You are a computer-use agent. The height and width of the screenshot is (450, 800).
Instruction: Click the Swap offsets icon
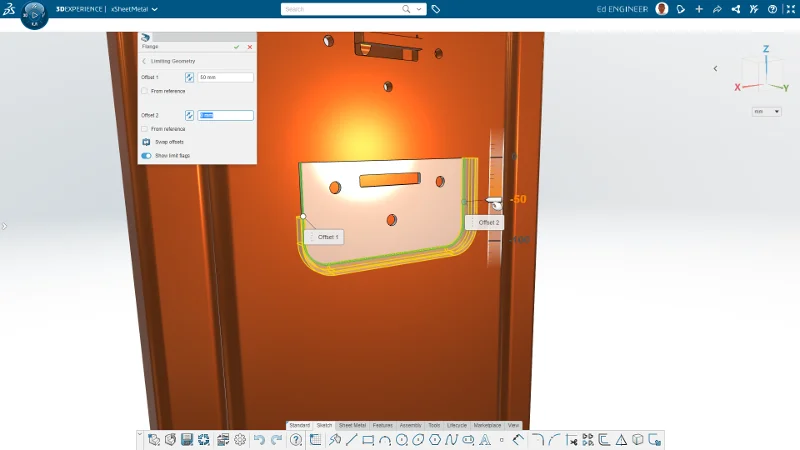pyautogui.click(x=146, y=142)
